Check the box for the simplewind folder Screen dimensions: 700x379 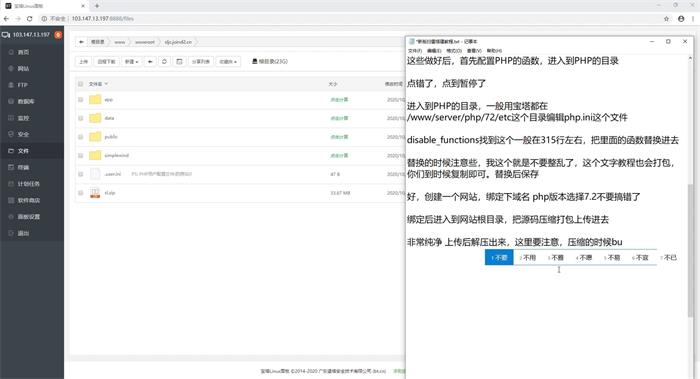coord(81,155)
